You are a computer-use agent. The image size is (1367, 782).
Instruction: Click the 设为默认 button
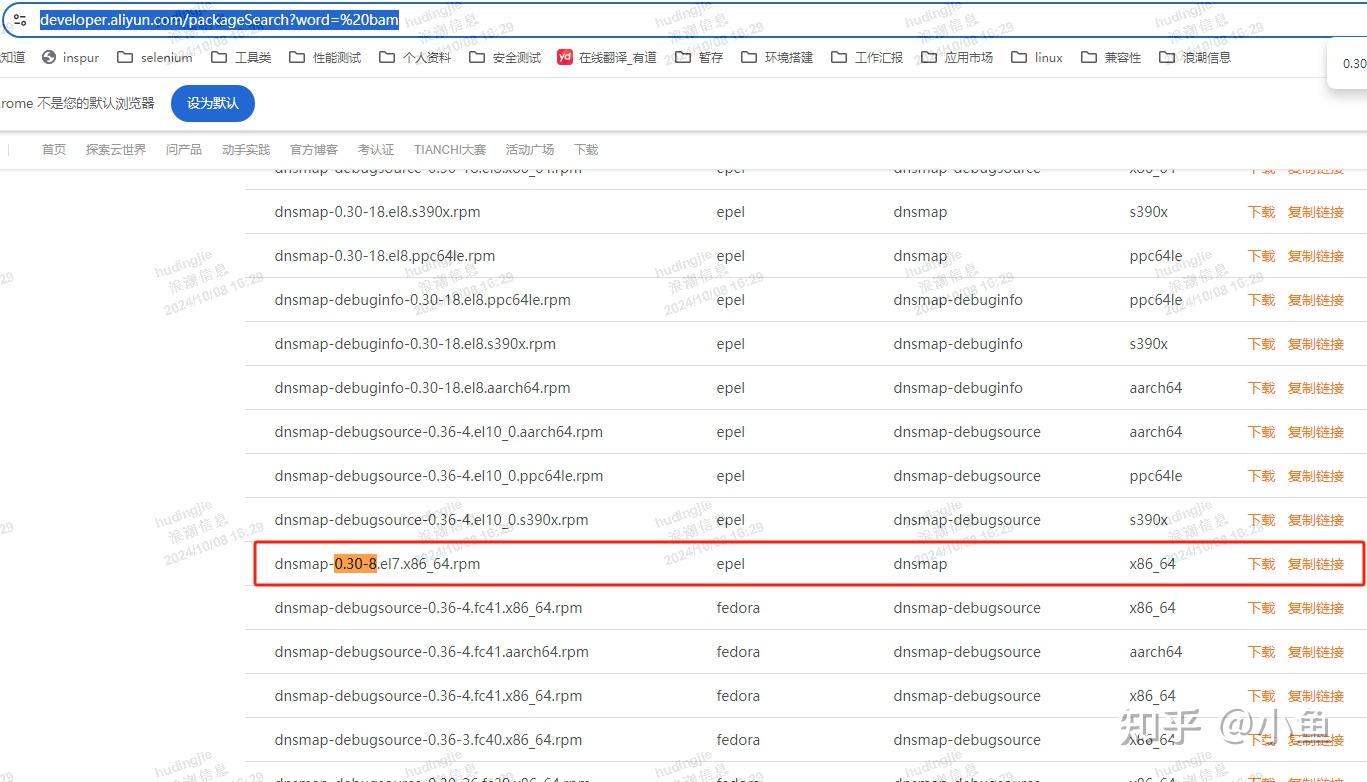[212, 103]
